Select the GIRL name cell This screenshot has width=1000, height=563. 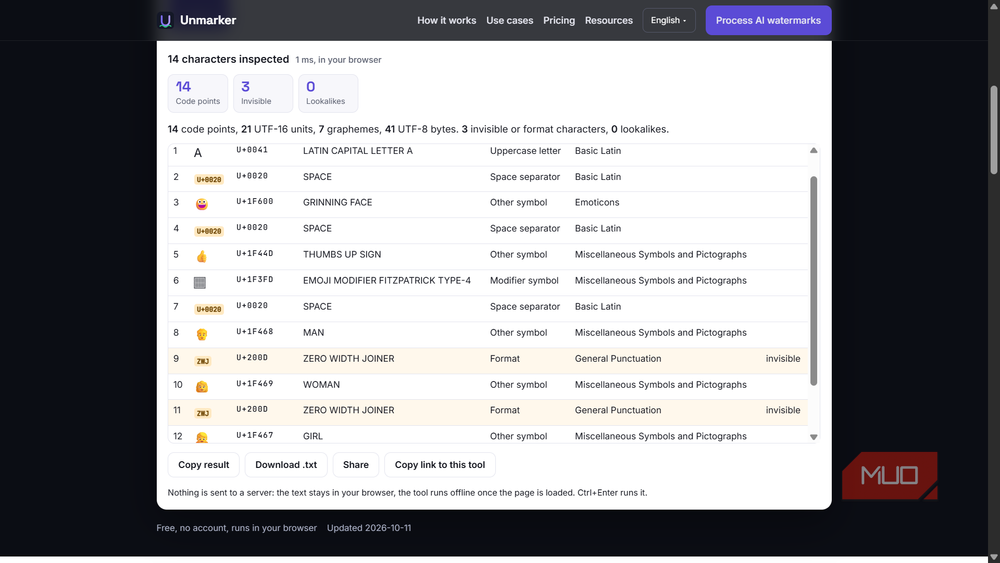click(312, 436)
